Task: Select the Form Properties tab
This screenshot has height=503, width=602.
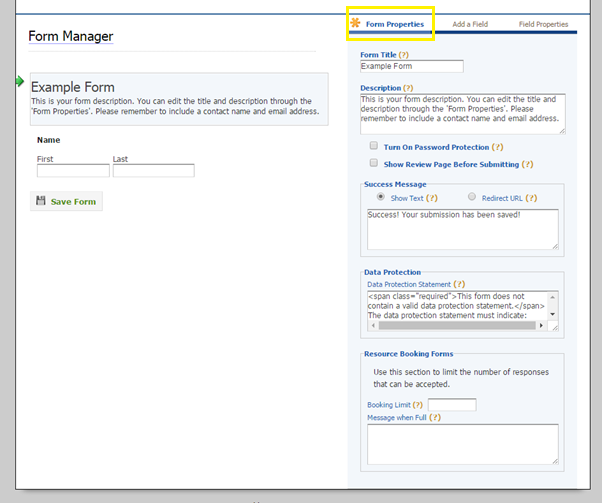Action: tap(394, 24)
